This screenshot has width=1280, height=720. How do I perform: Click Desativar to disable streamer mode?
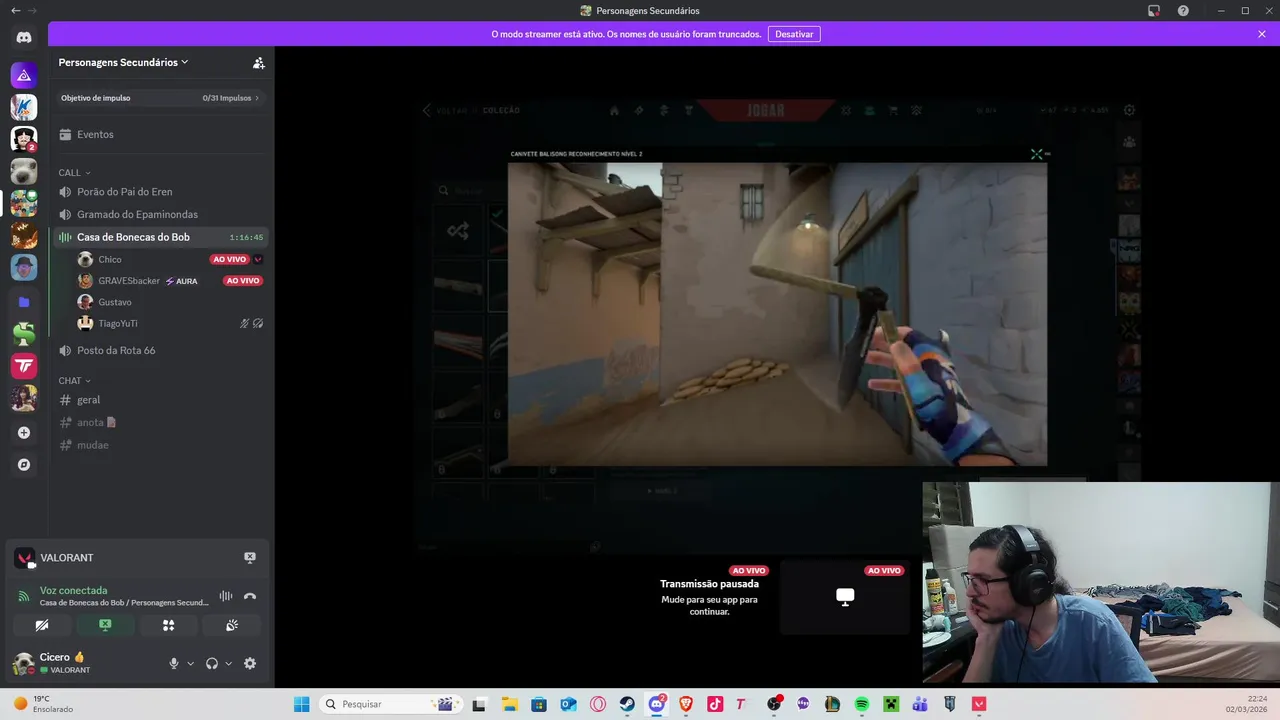tap(794, 34)
